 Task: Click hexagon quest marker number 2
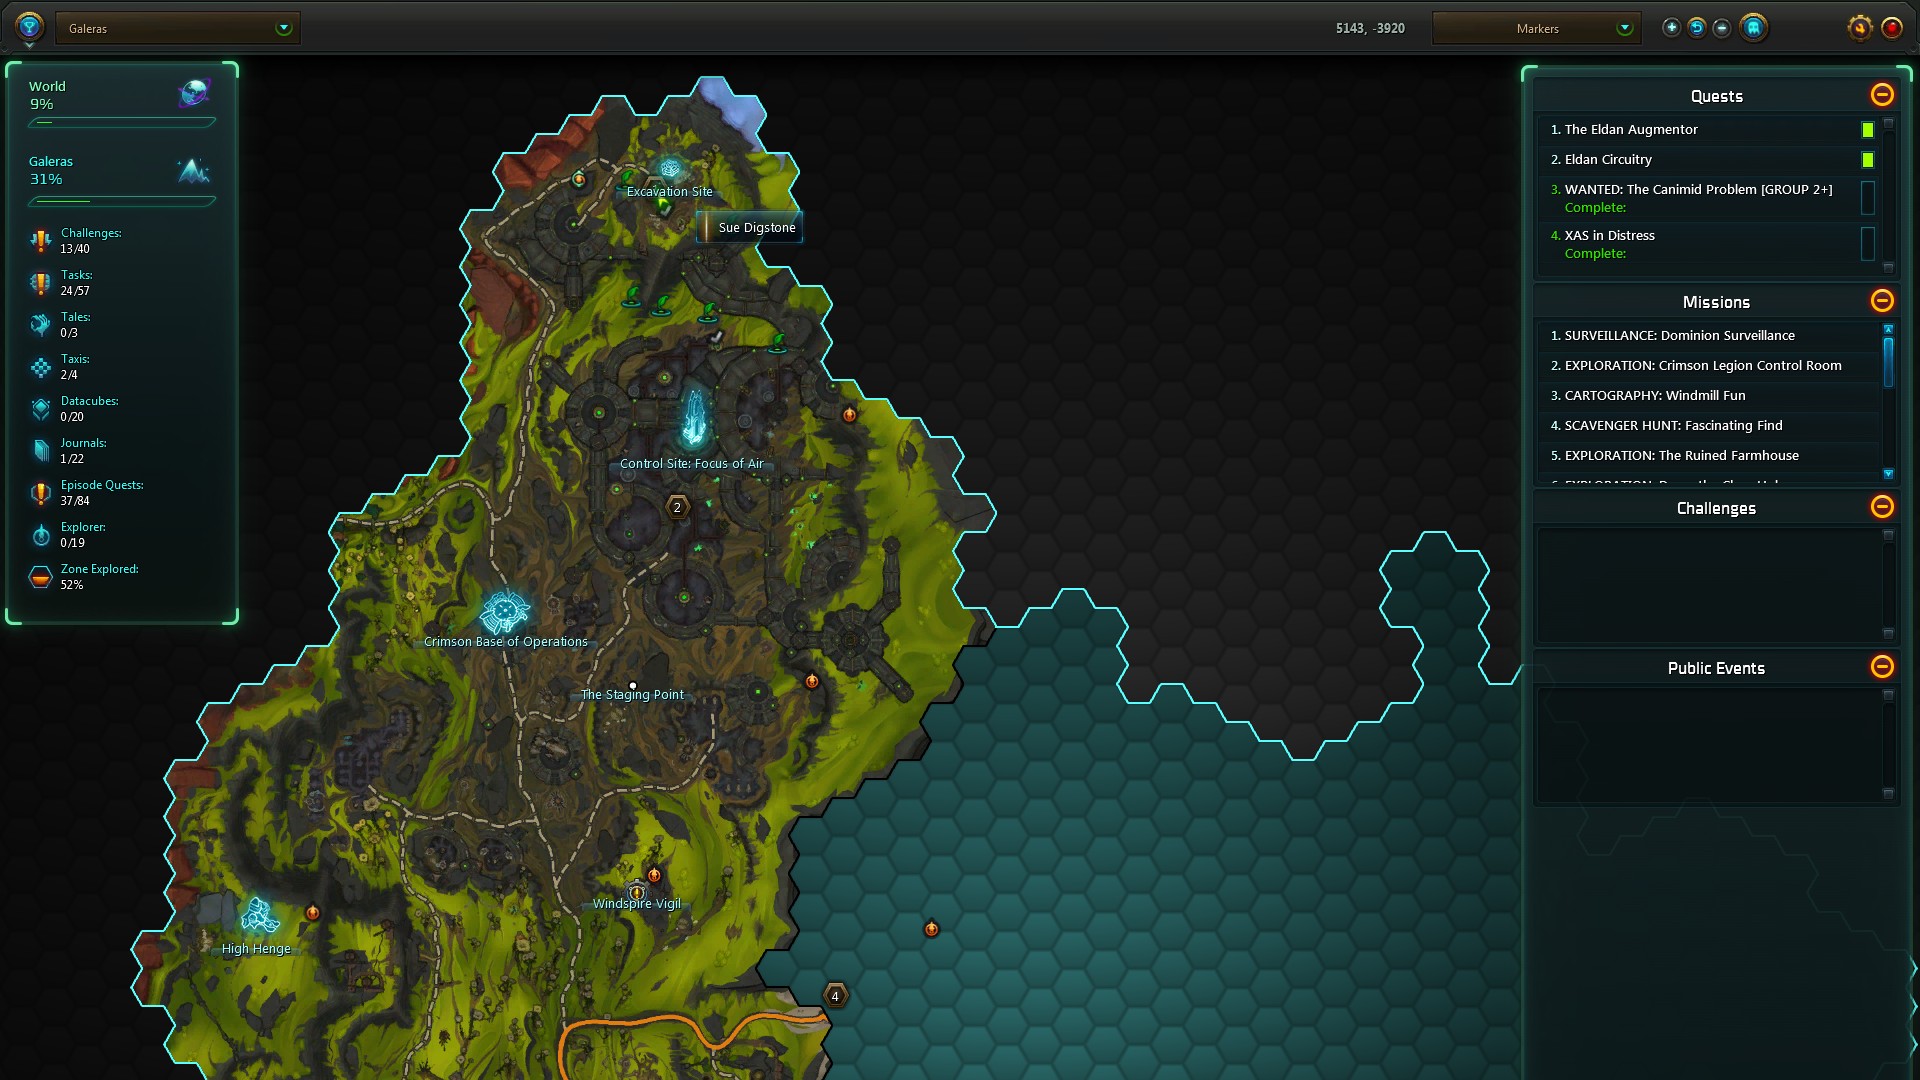pyautogui.click(x=677, y=507)
